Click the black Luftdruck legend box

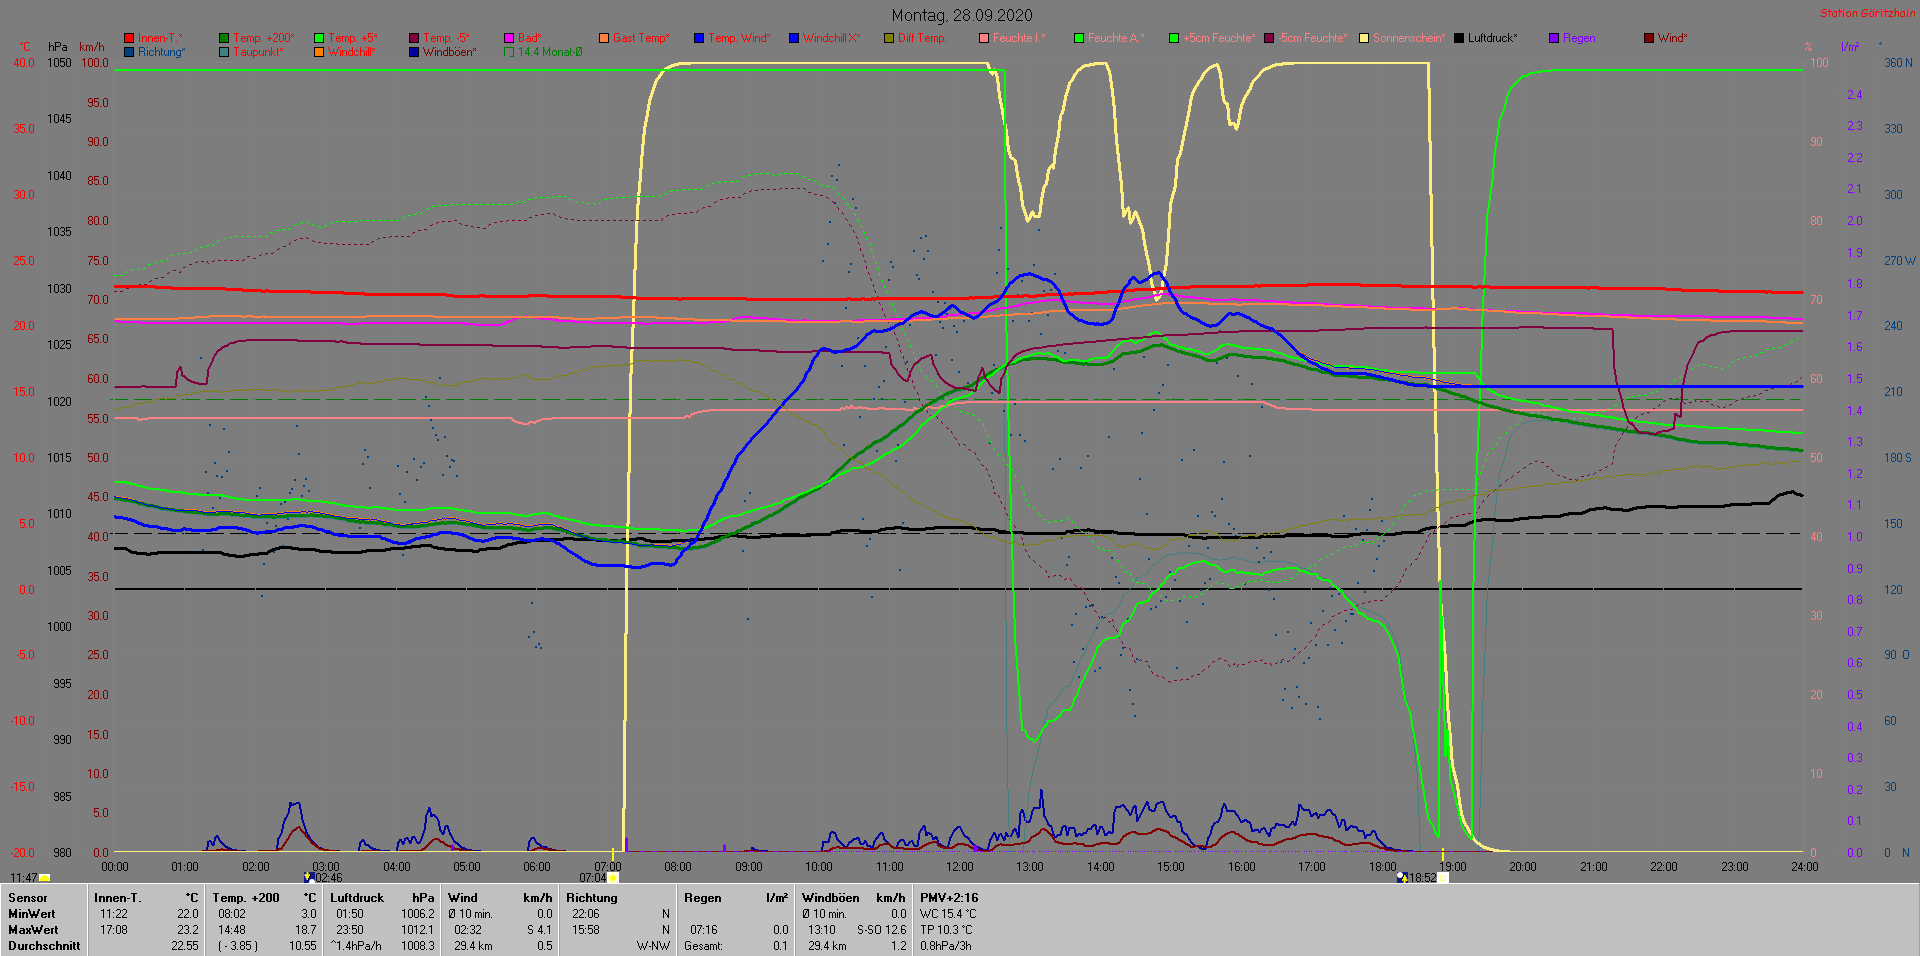[x=1459, y=38]
